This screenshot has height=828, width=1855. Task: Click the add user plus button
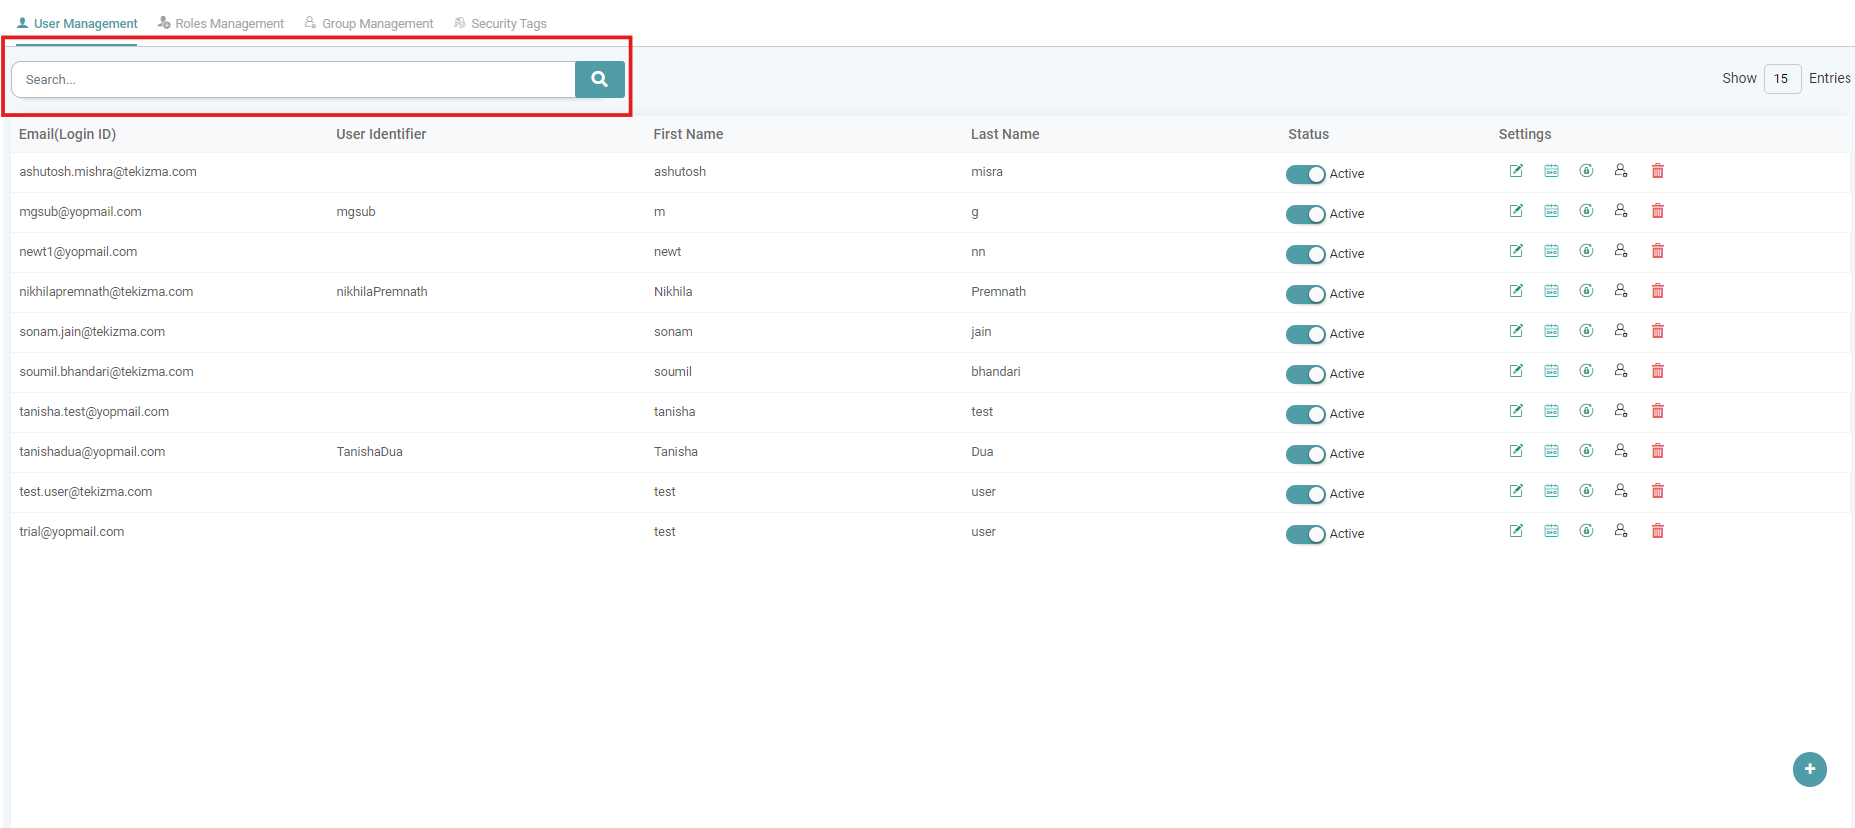coord(1809,769)
